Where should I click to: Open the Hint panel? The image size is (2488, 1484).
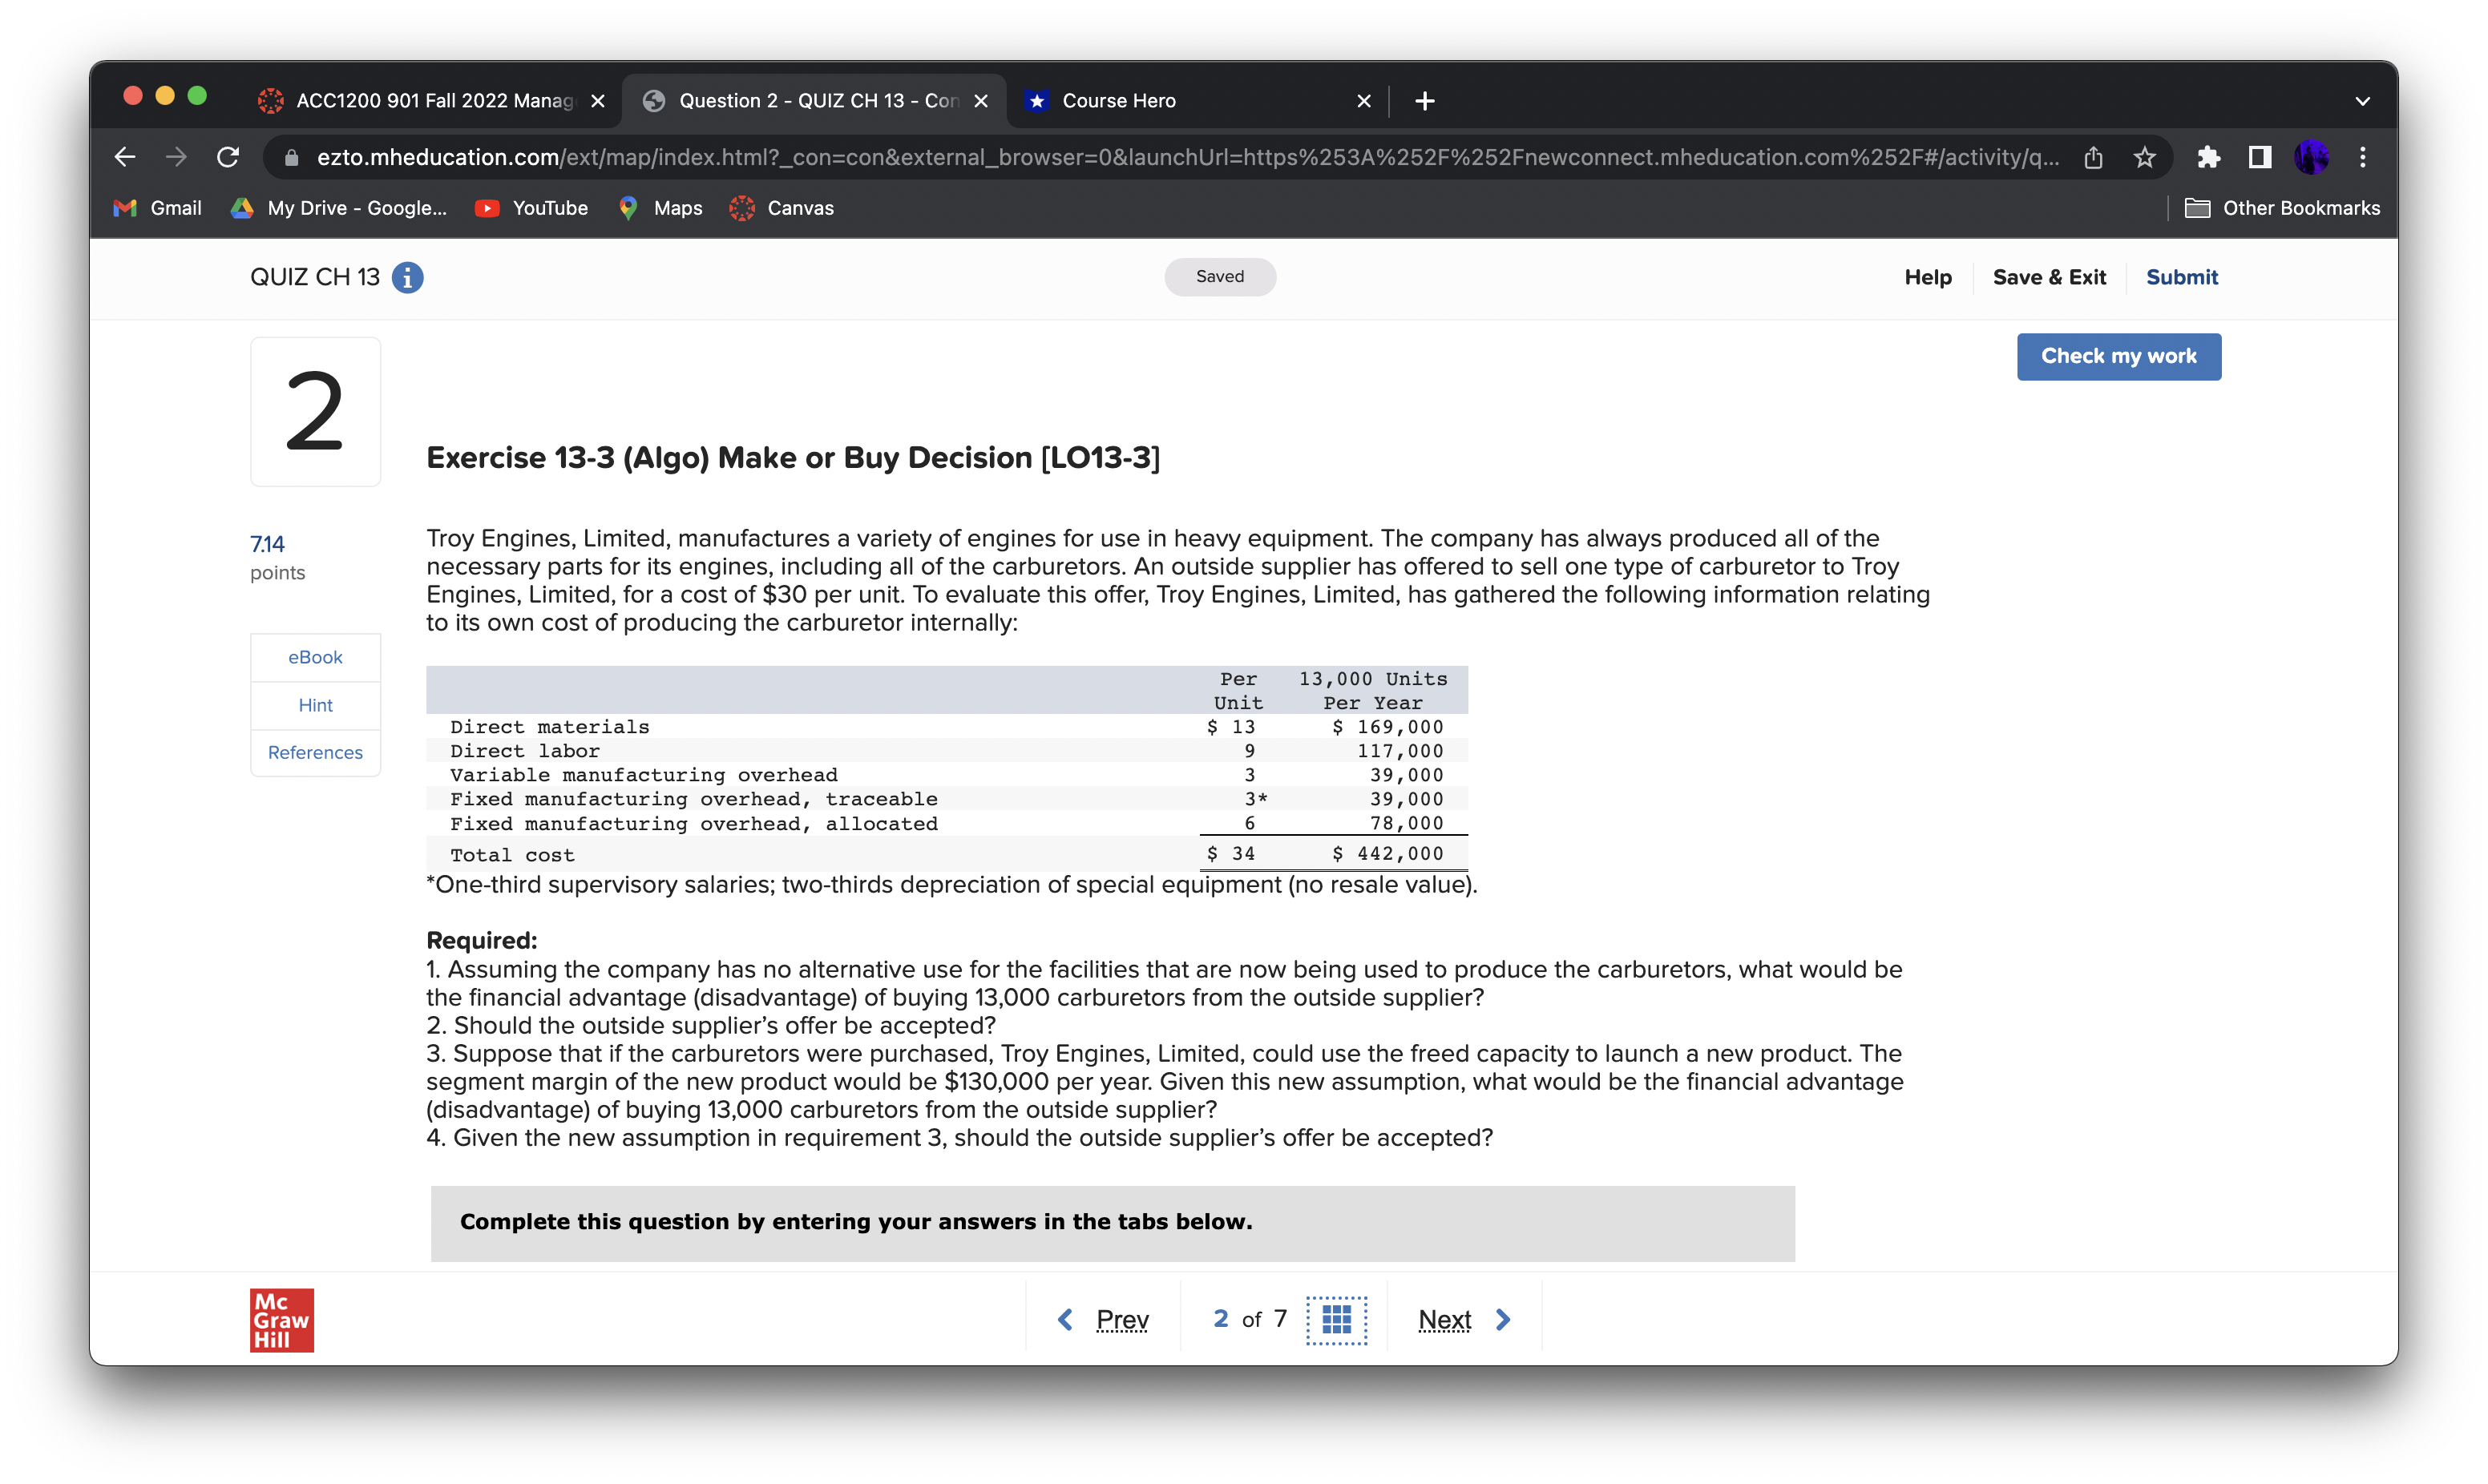coord(315,705)
